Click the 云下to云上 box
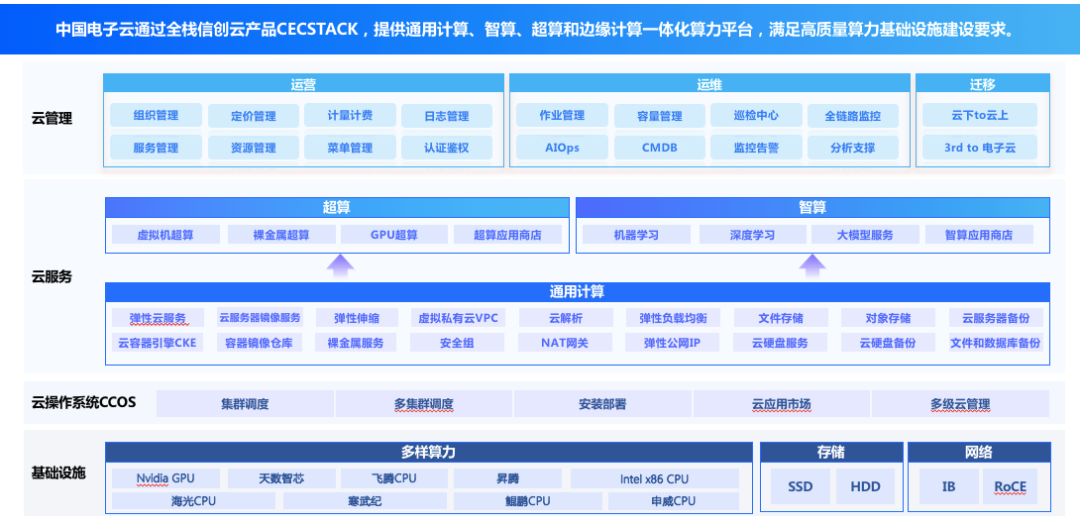1080x524 pixels. pyautogui.click(x=980, y=116)
